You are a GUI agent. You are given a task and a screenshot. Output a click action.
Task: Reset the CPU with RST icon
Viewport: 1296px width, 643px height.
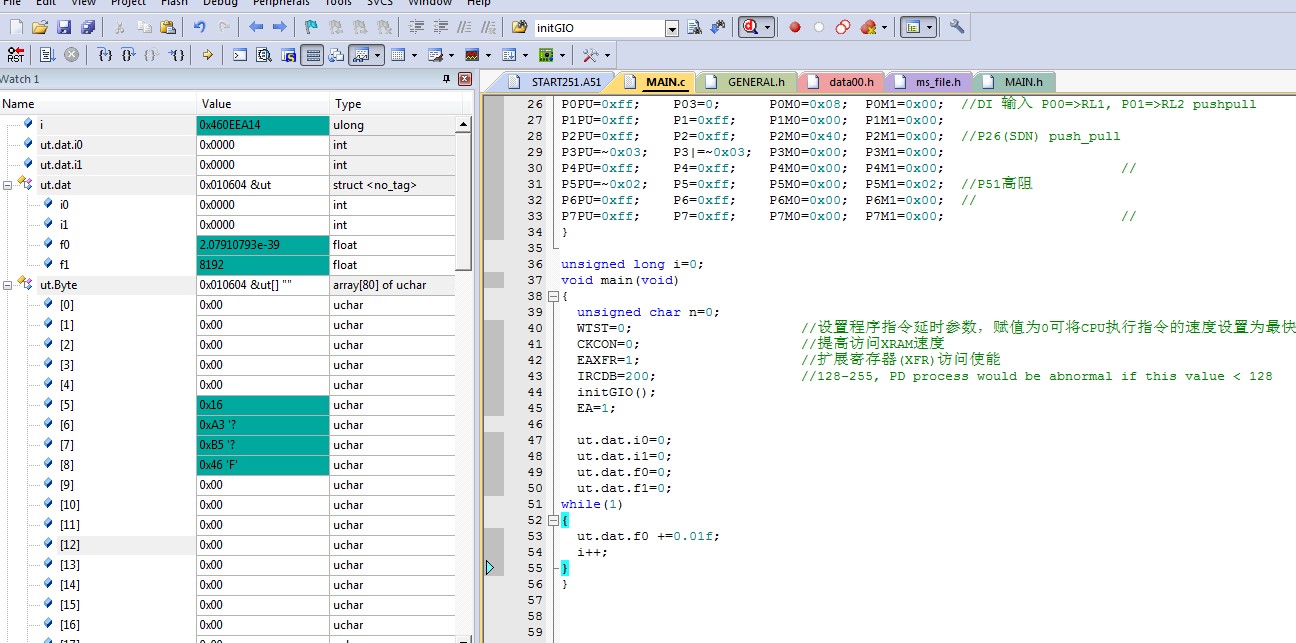tap(15, 55)
